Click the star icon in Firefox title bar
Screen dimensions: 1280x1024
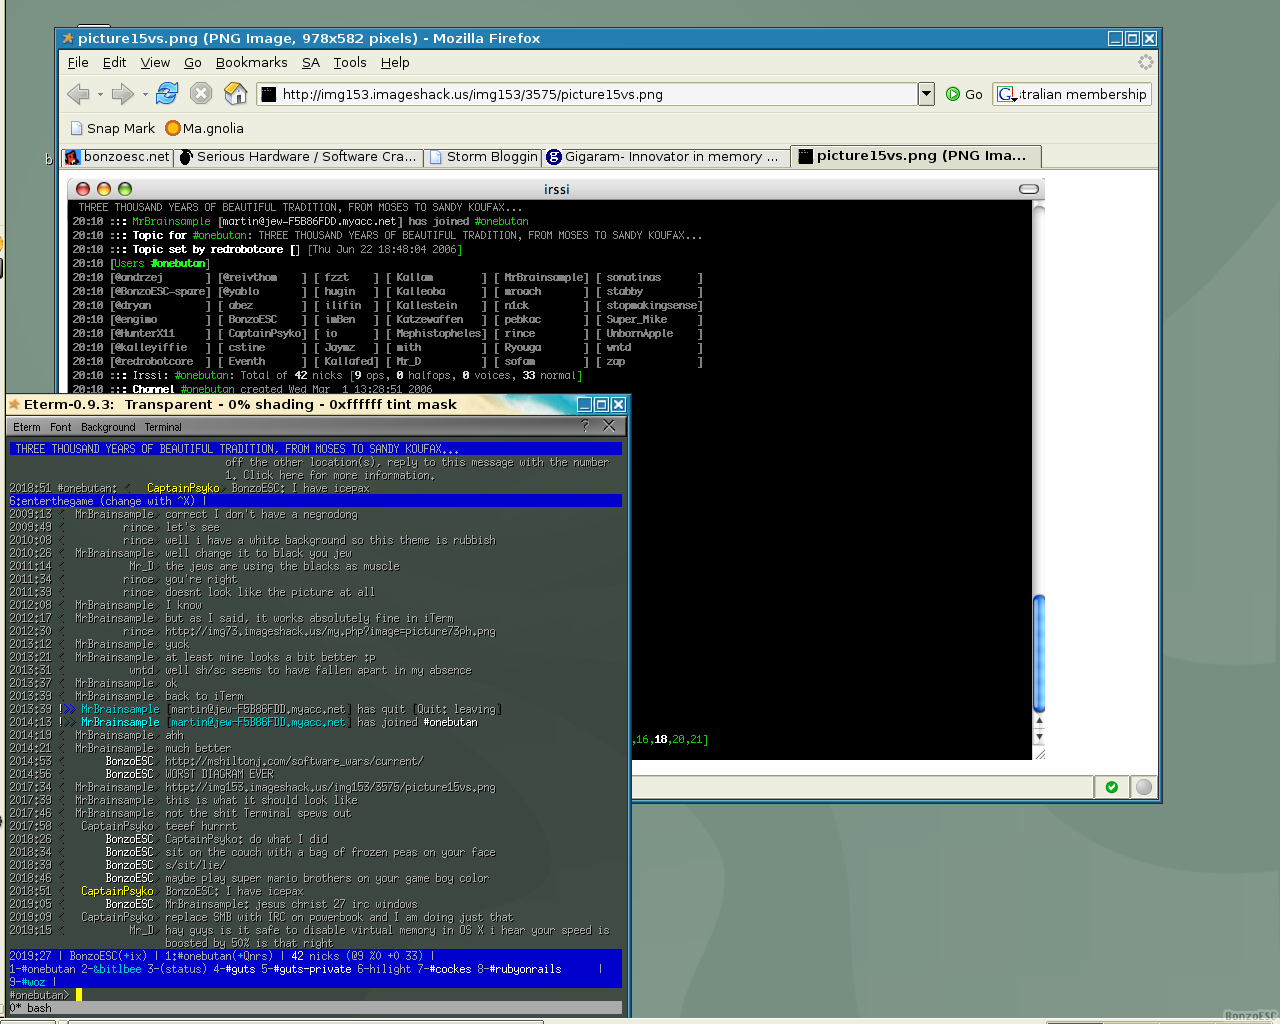[68, 38]
